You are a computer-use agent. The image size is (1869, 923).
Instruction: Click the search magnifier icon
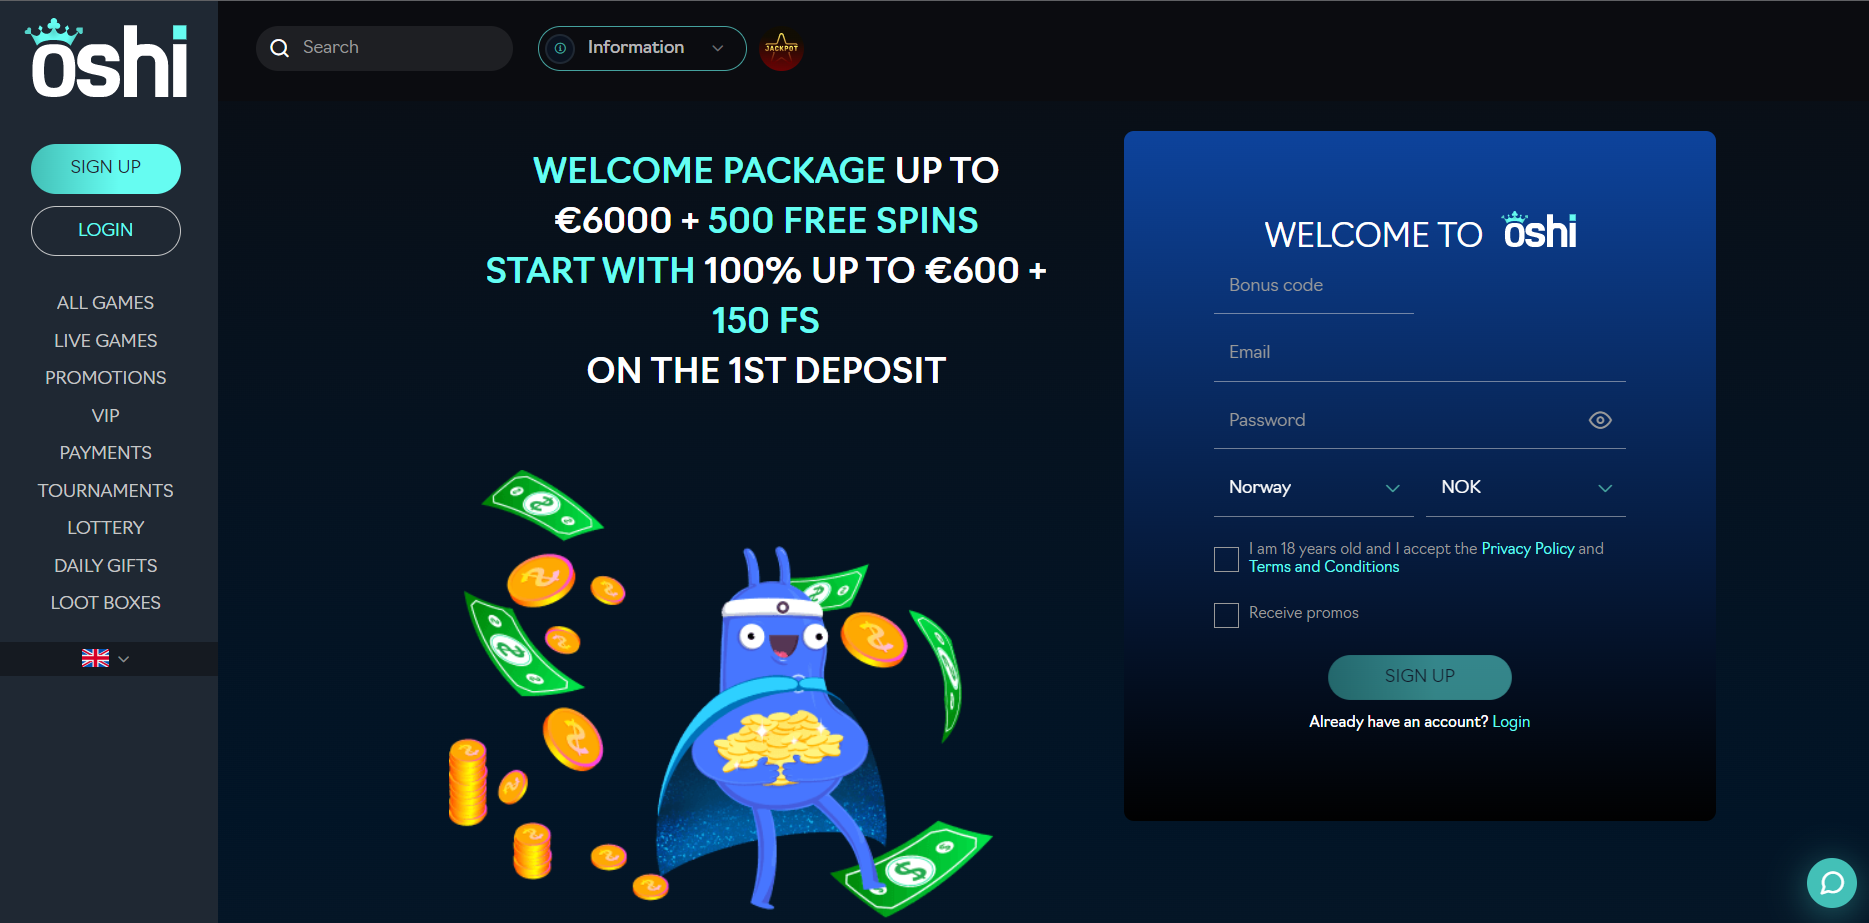[x=280, y=48]
